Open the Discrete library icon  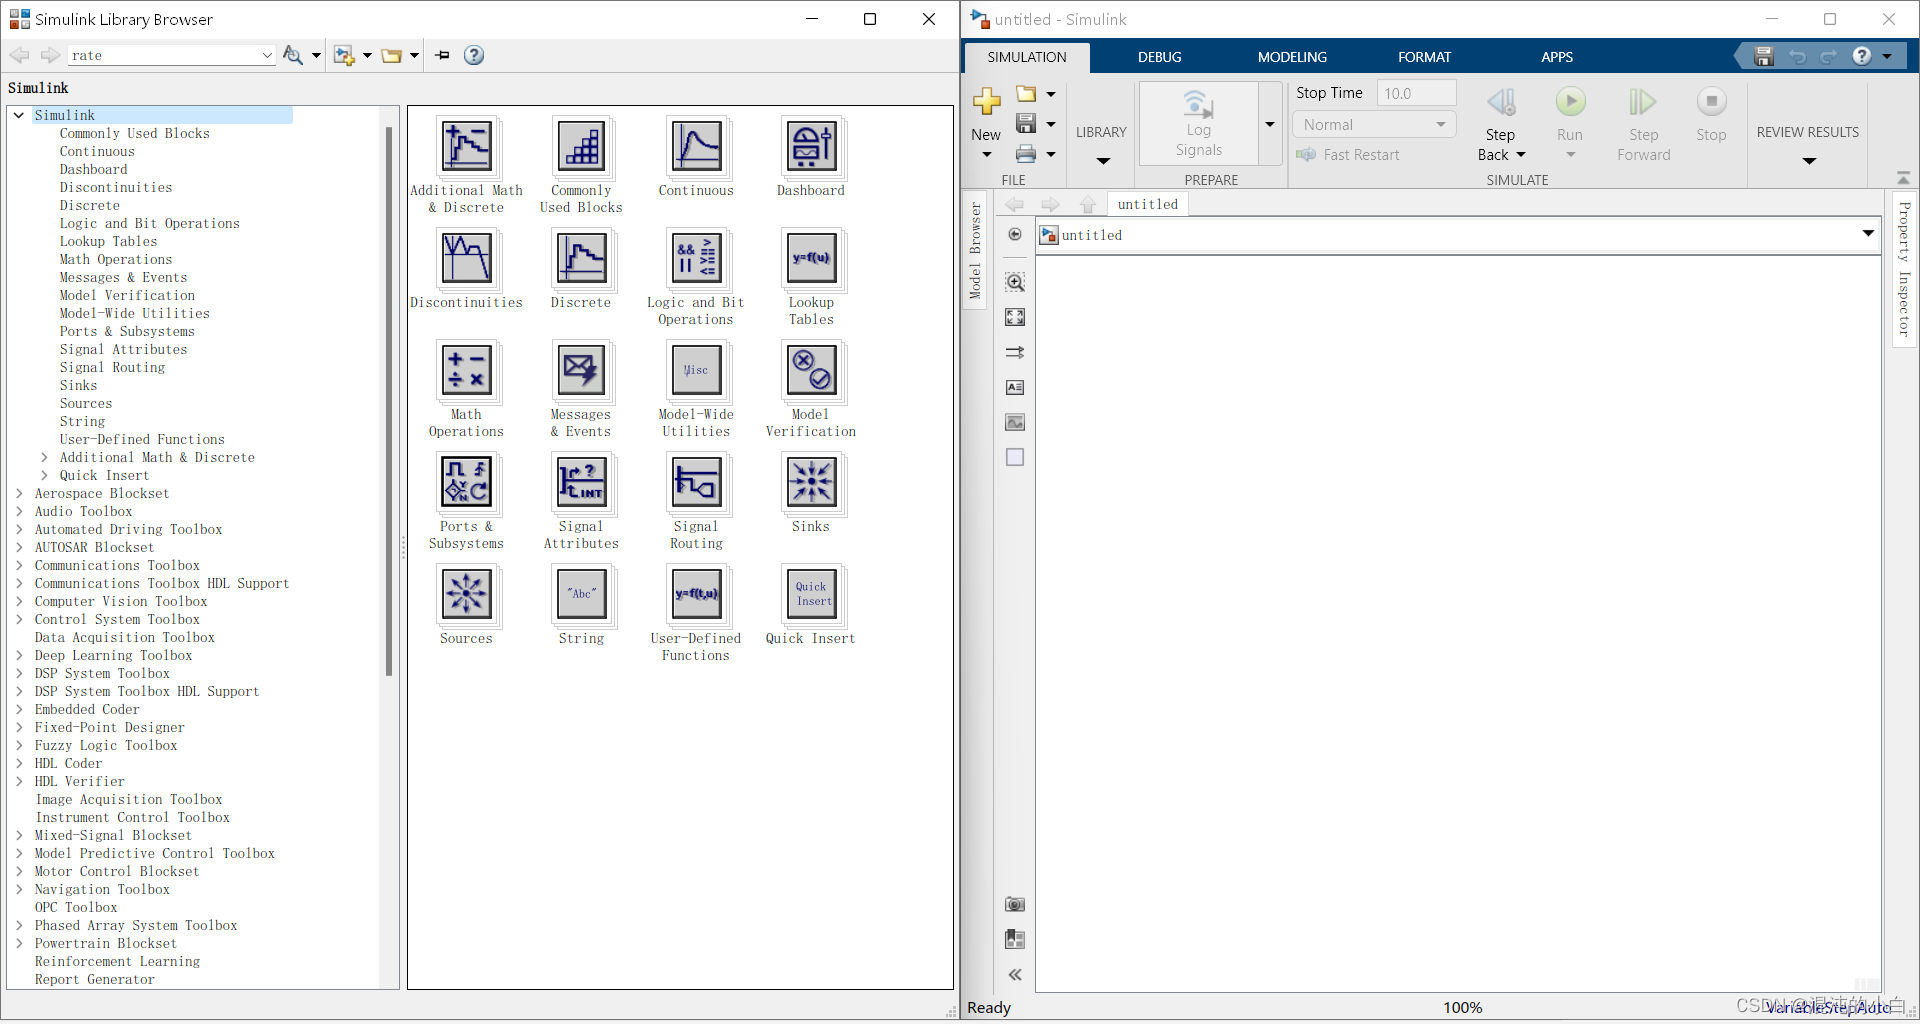click(582, 259)
